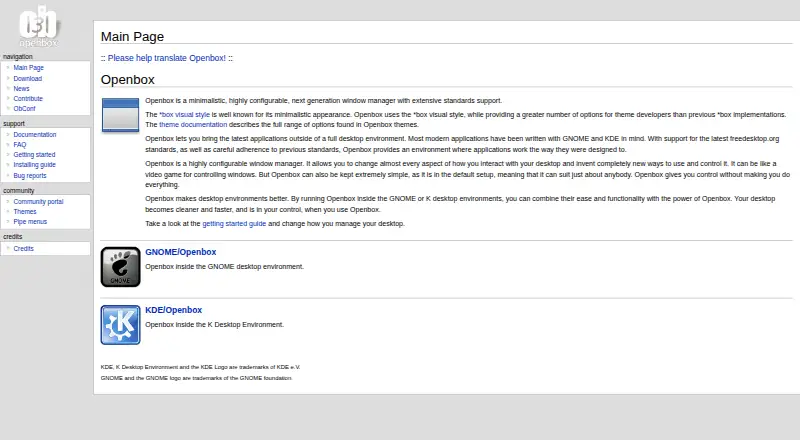
Task: Click 'Please help translate Openbox!' link
Action: (167, 58)
